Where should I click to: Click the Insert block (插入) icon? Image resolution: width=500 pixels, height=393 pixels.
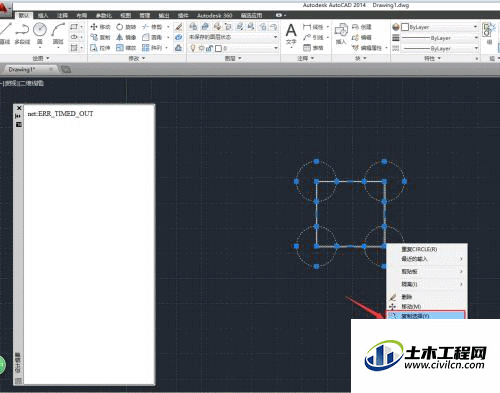(x=341, y=34)
